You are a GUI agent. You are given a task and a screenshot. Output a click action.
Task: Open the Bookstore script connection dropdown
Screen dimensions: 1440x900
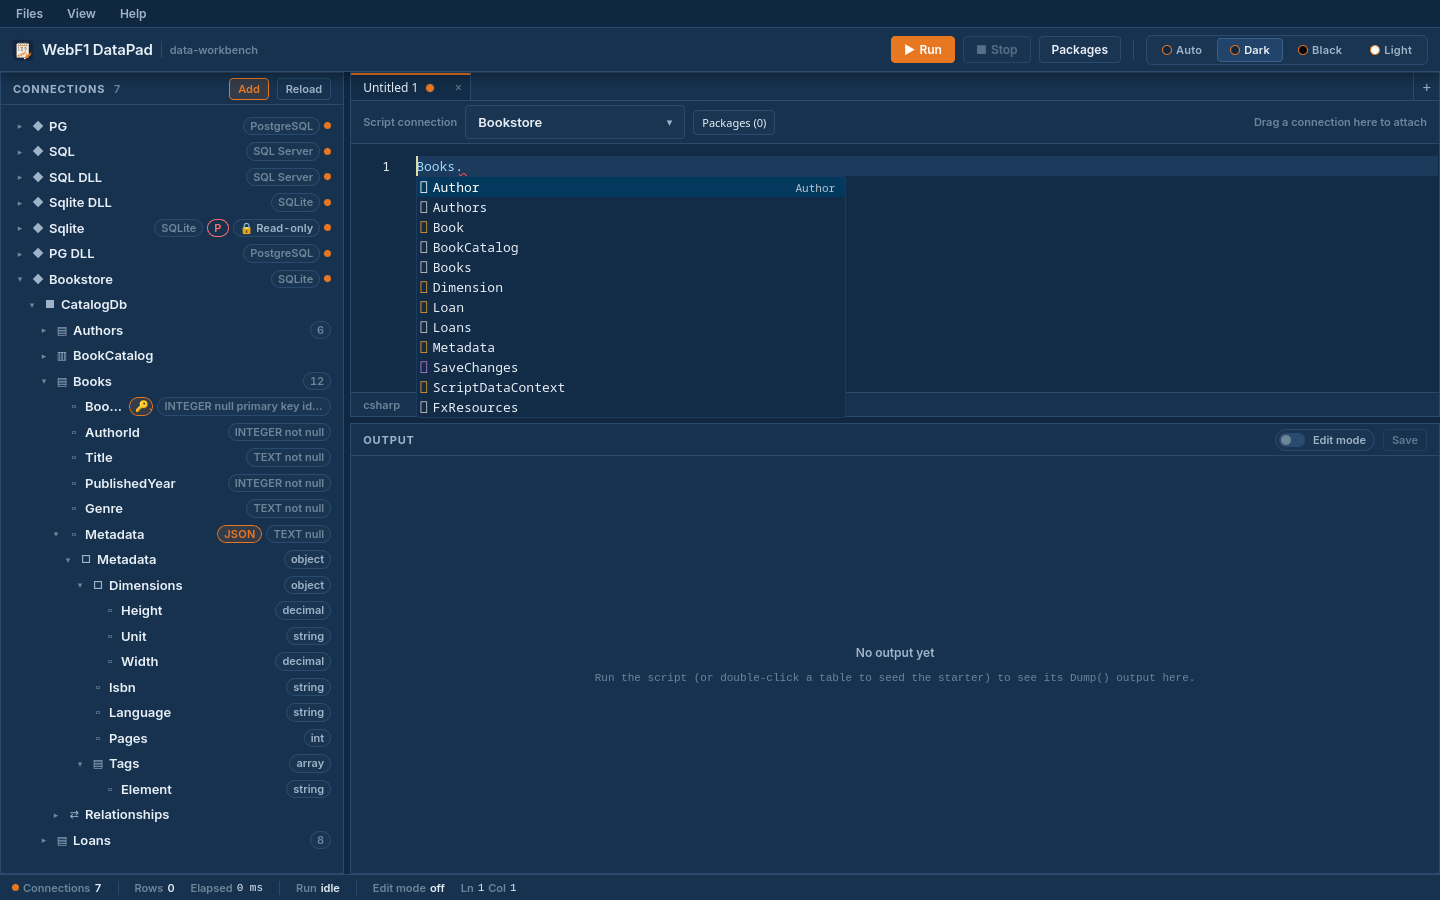575,122
